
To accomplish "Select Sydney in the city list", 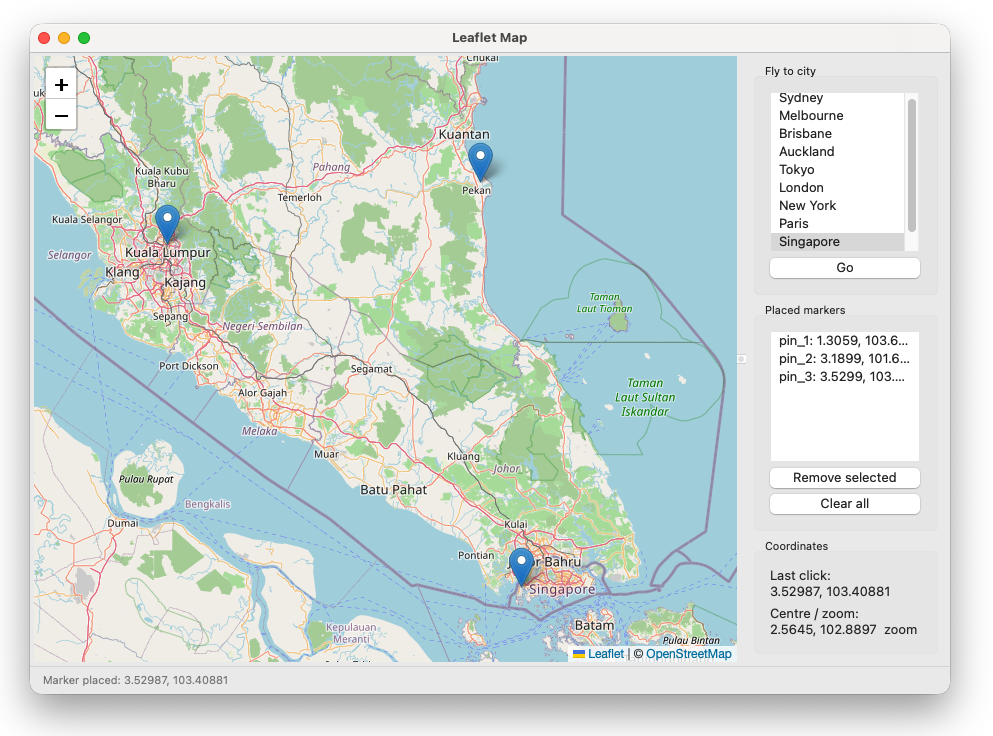I will tap(801, 98).
